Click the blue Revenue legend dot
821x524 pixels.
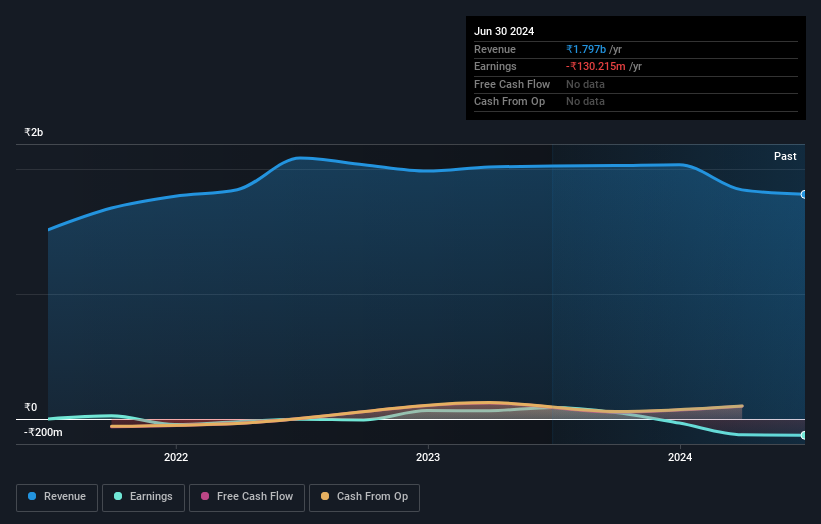click(x=32, y=496)
